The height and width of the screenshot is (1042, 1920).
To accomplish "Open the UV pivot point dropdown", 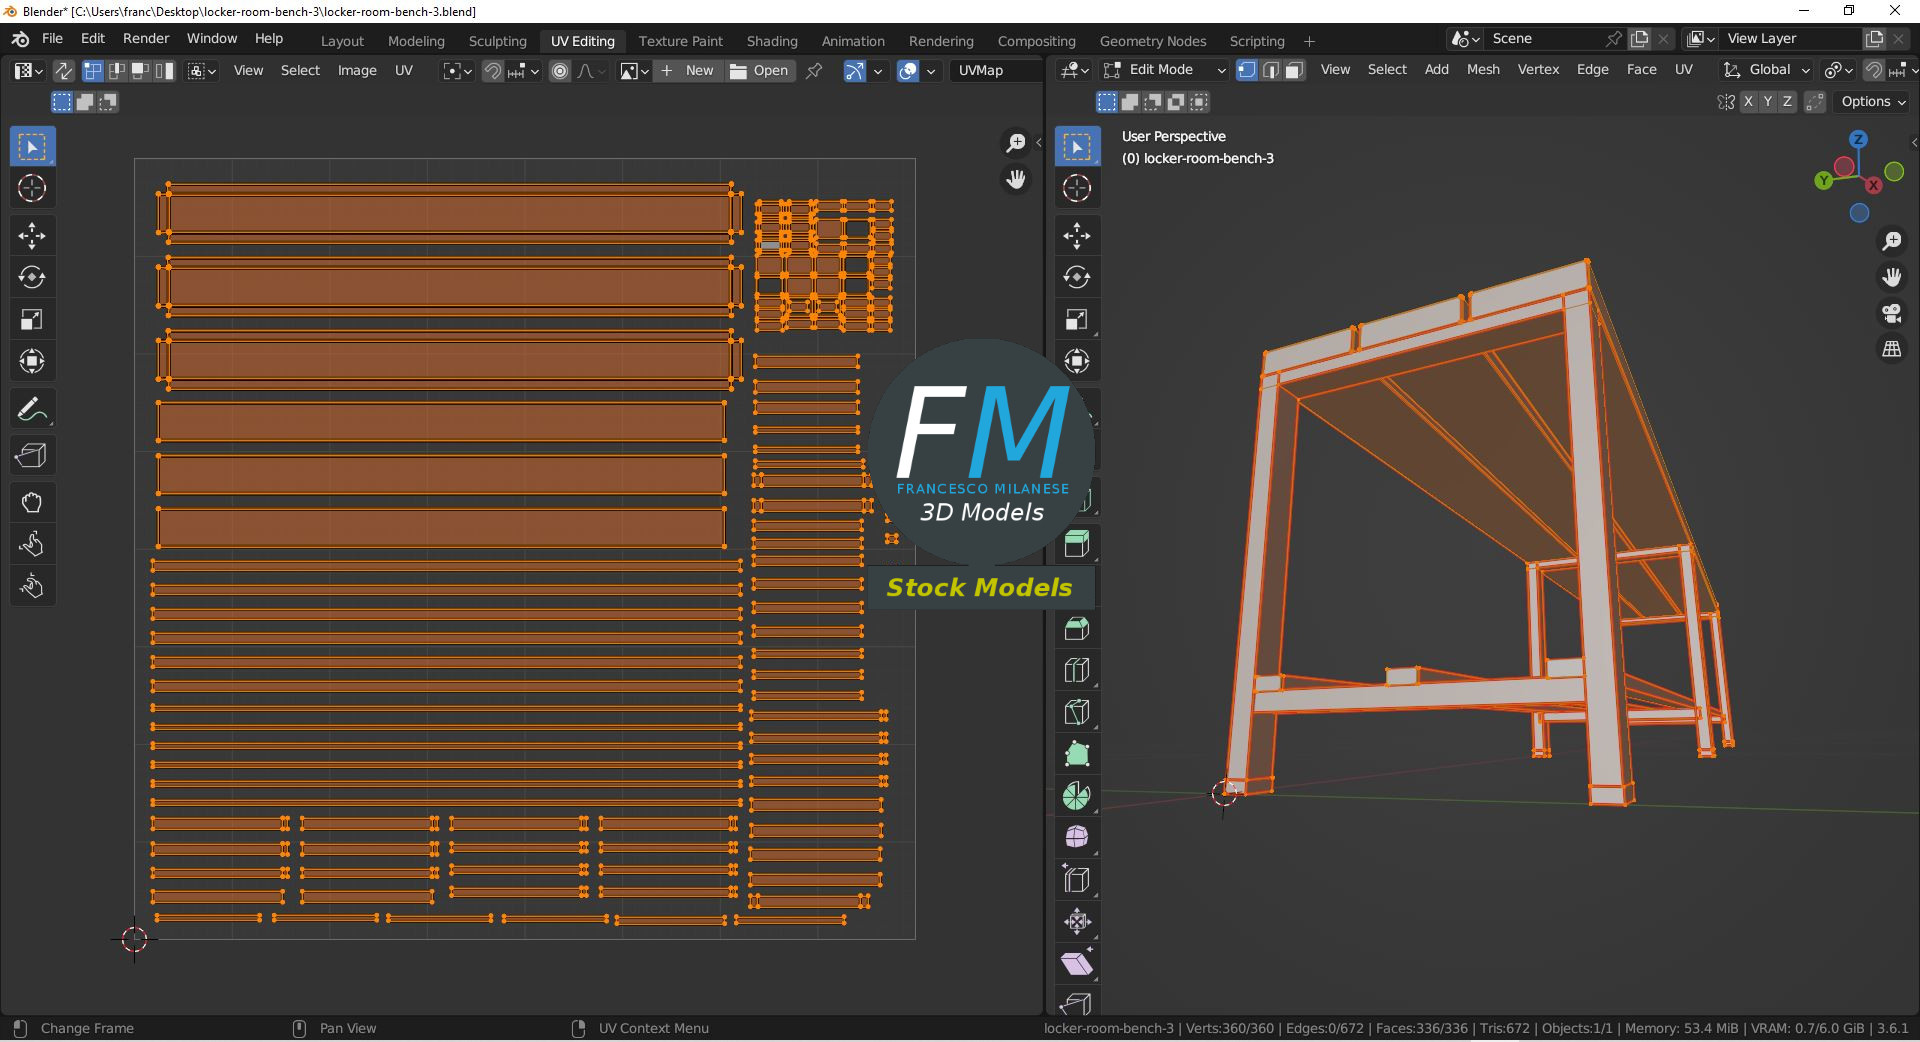I will (458, 71).
